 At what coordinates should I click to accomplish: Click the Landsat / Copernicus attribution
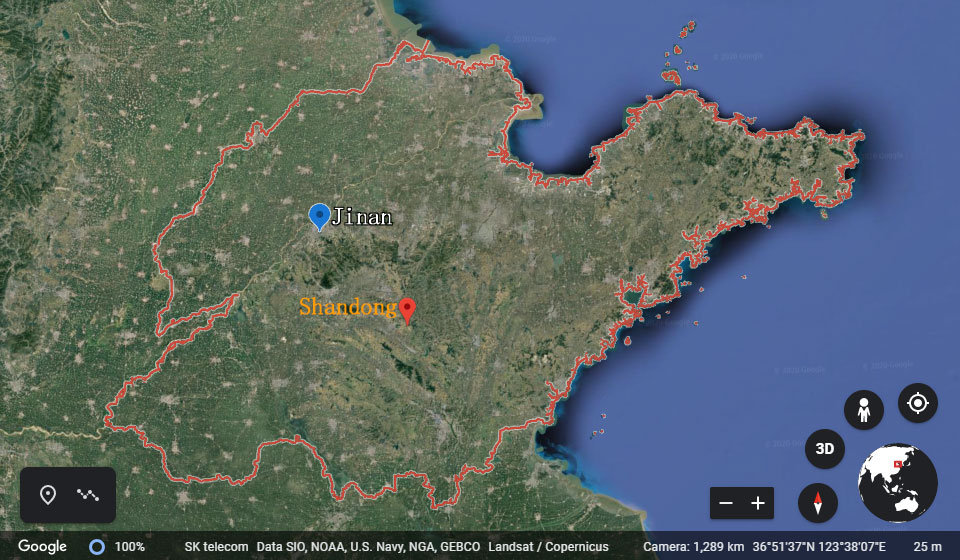click(548, 547)
